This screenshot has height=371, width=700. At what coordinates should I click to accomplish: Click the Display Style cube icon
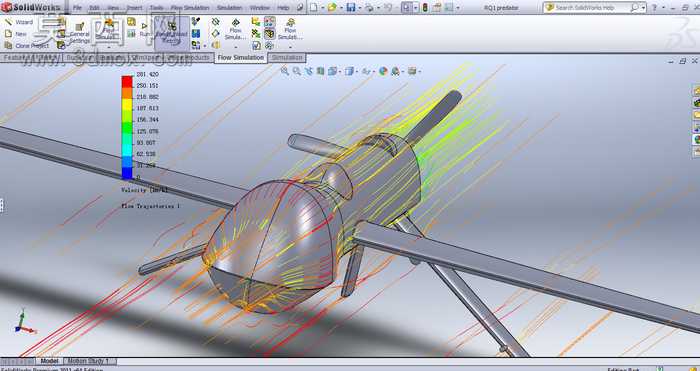349,71
